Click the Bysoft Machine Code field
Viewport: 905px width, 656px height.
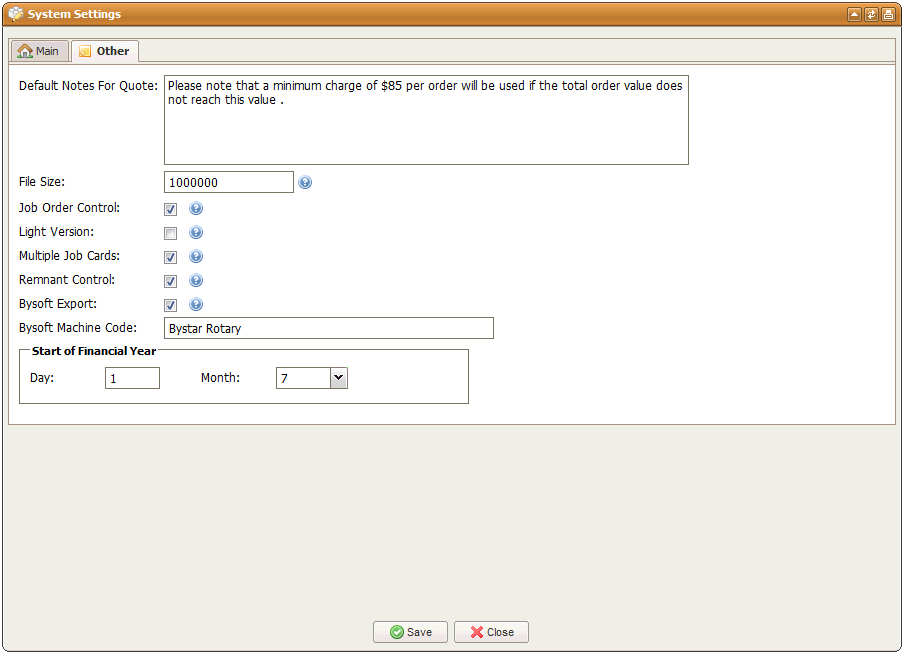328,328
